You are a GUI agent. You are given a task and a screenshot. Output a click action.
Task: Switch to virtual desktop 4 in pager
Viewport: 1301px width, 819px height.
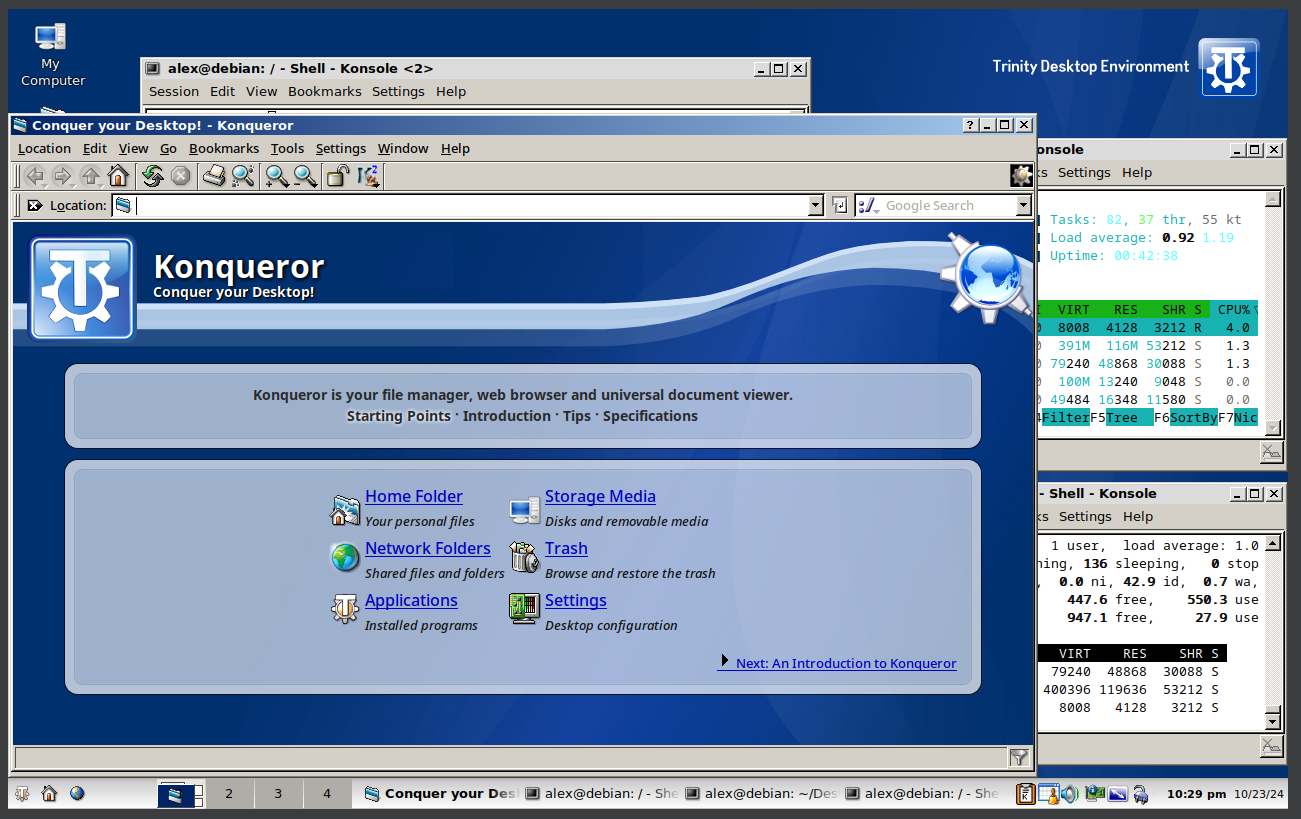[327, 794]
